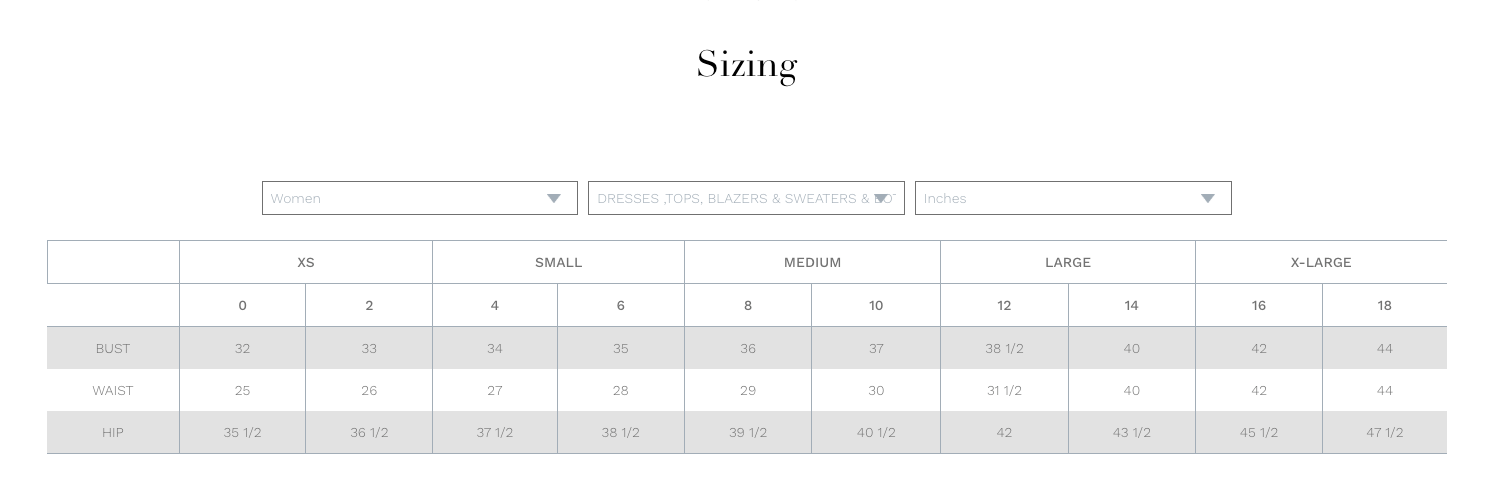Select the X-LARGE size column header
The width and height of the screenshot is (1505, 493).
point(1321,262)
